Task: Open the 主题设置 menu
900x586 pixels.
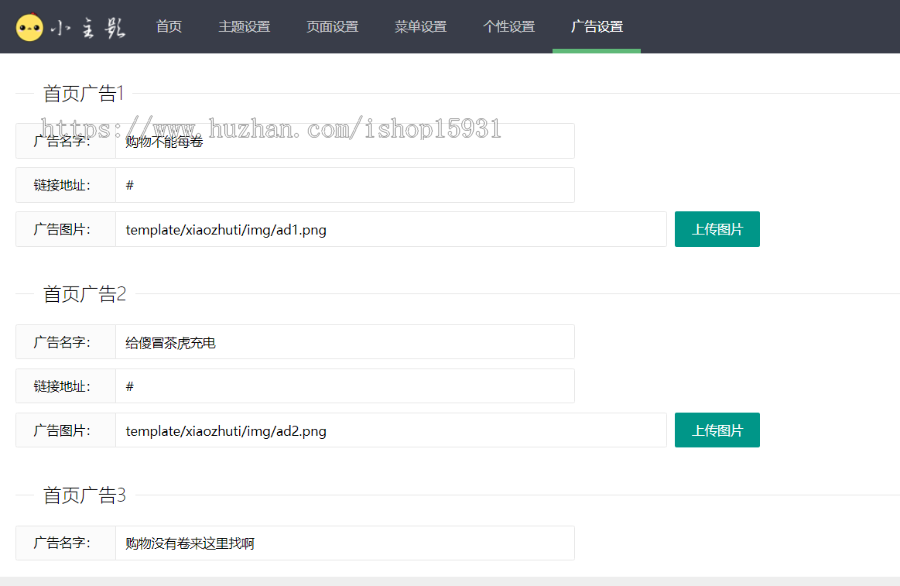Action: click(244, 26)
